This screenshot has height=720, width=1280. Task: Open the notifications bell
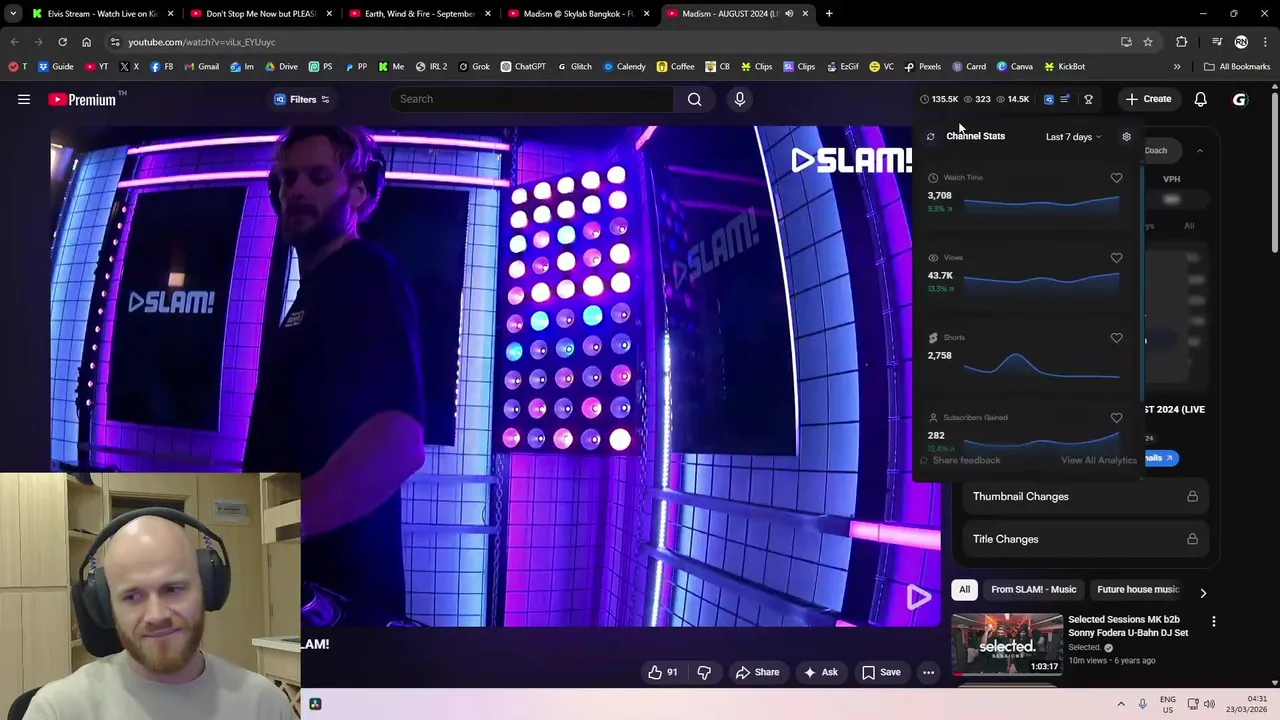click(x=1200, y=99)
